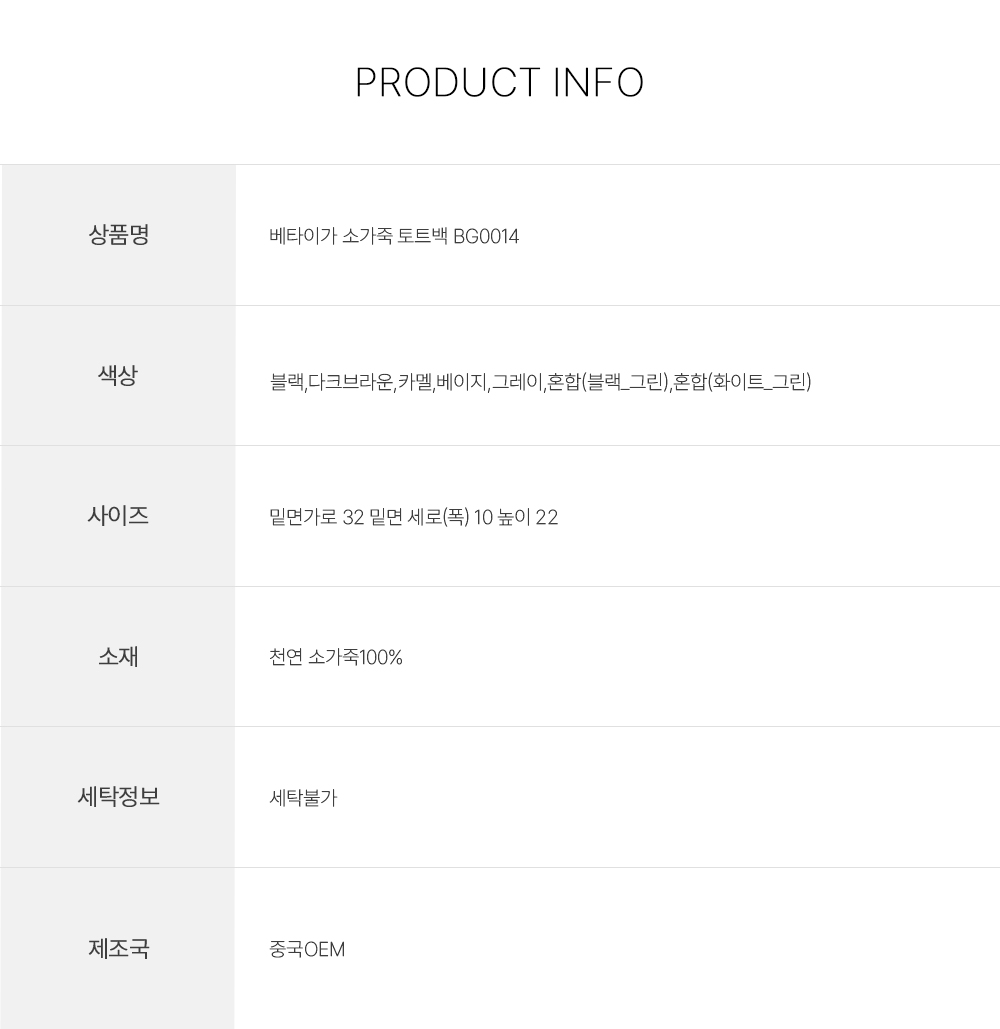The image size is (1000, 1029).
Task: Click the PRODUCT INFO heading
Action: point(499,83)
